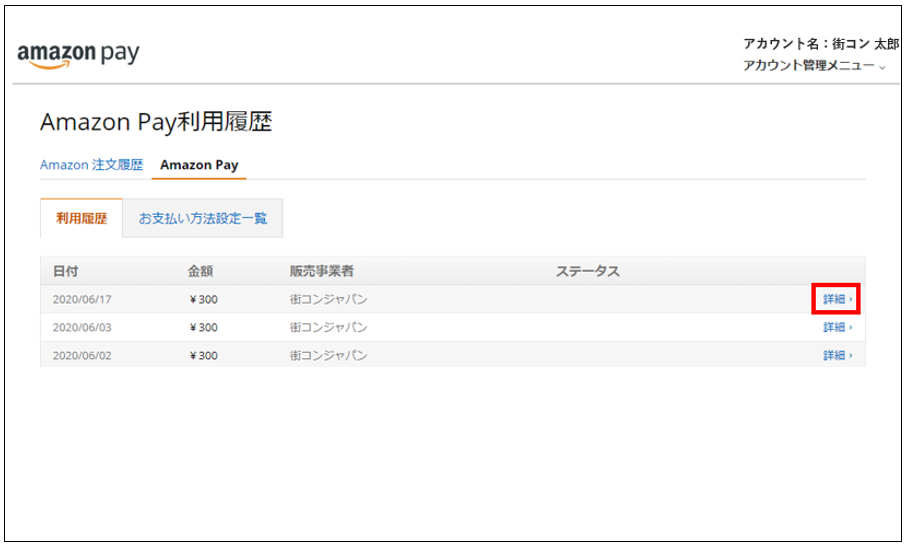Click 街コンジャパン in the 2020/06/17 row

pyautogui.click(x=329, y=299)
